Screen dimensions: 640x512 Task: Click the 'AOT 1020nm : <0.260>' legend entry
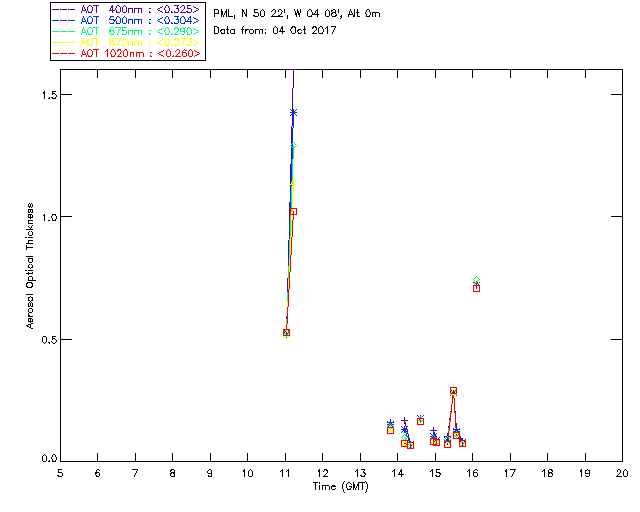point(126,53)
